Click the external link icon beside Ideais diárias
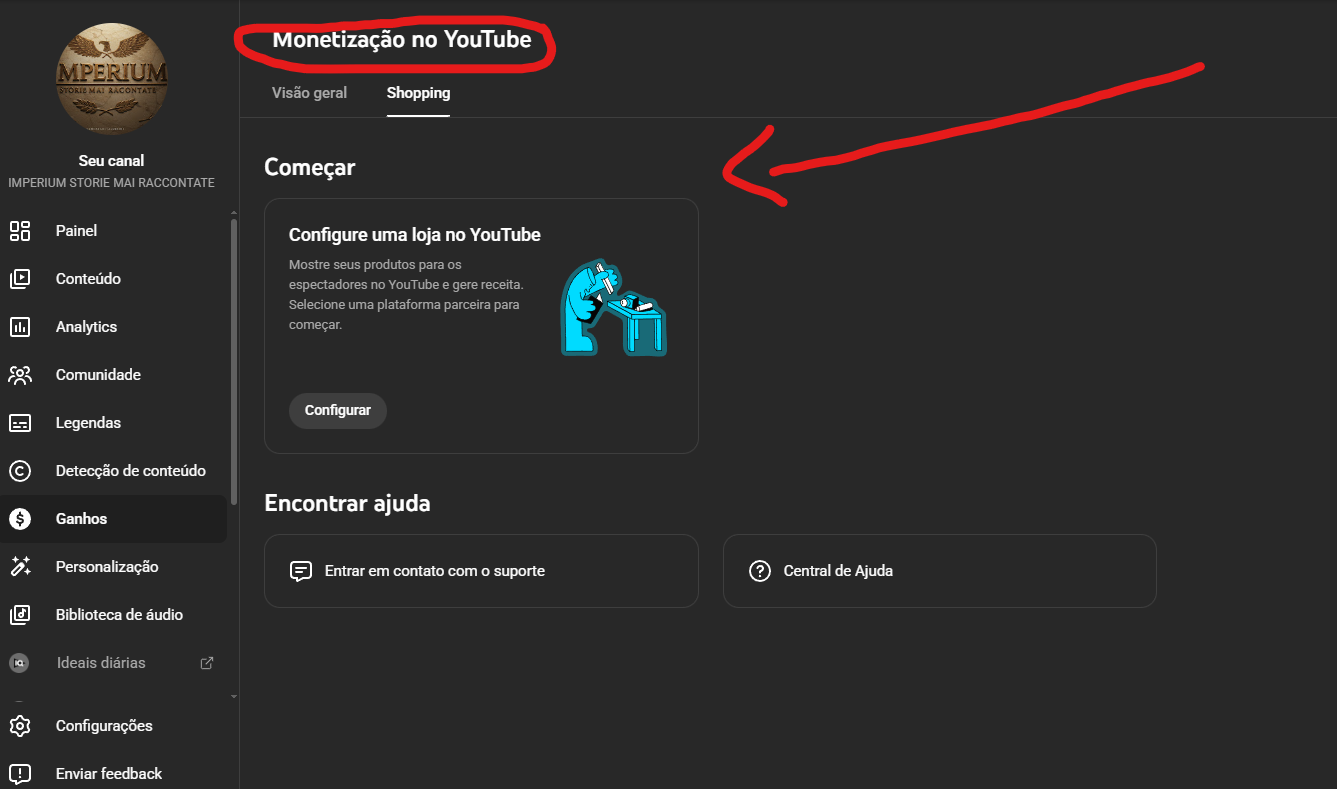Screen dimensions: 1337x789 point(207,663)
